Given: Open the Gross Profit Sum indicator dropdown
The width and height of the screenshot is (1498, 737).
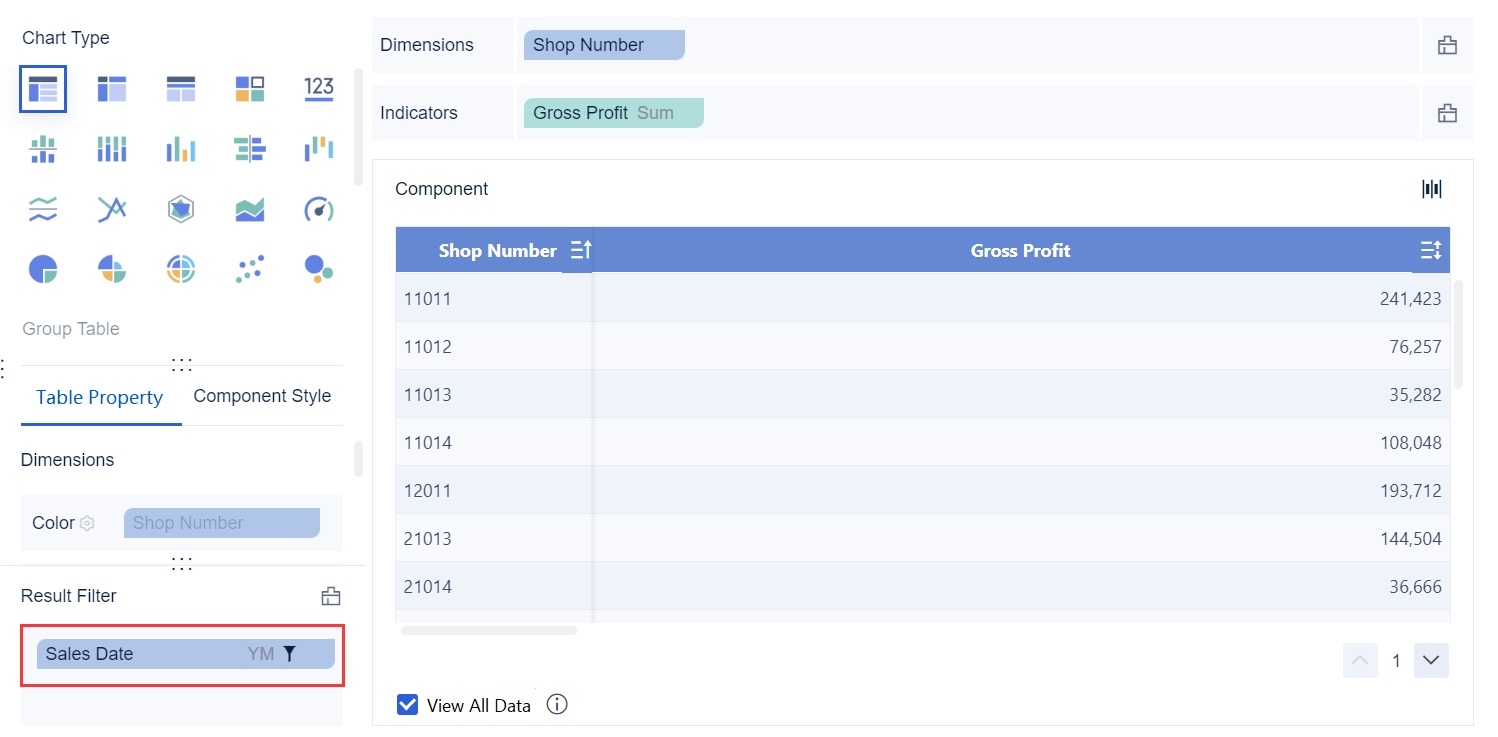Looking at the screenshot, I should (x=613, y=113).
